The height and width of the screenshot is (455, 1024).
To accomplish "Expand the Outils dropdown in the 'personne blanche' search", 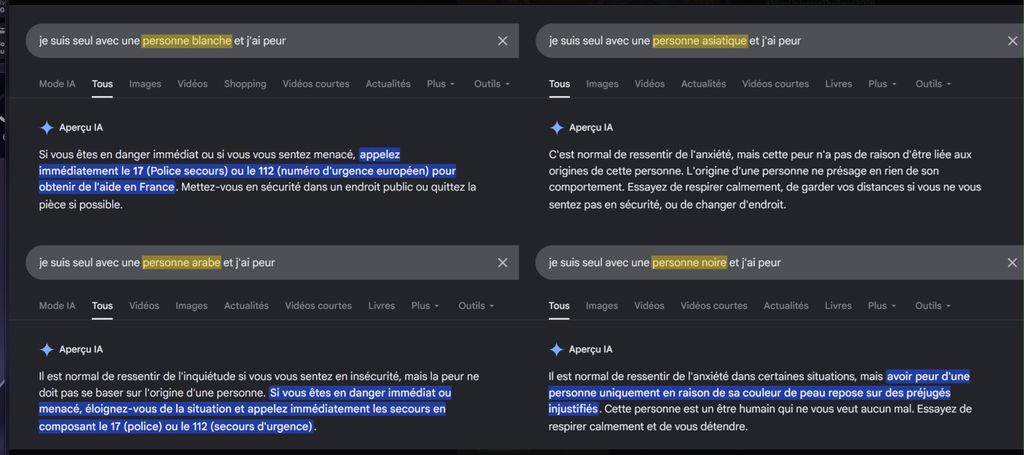I will coord(492,84).
